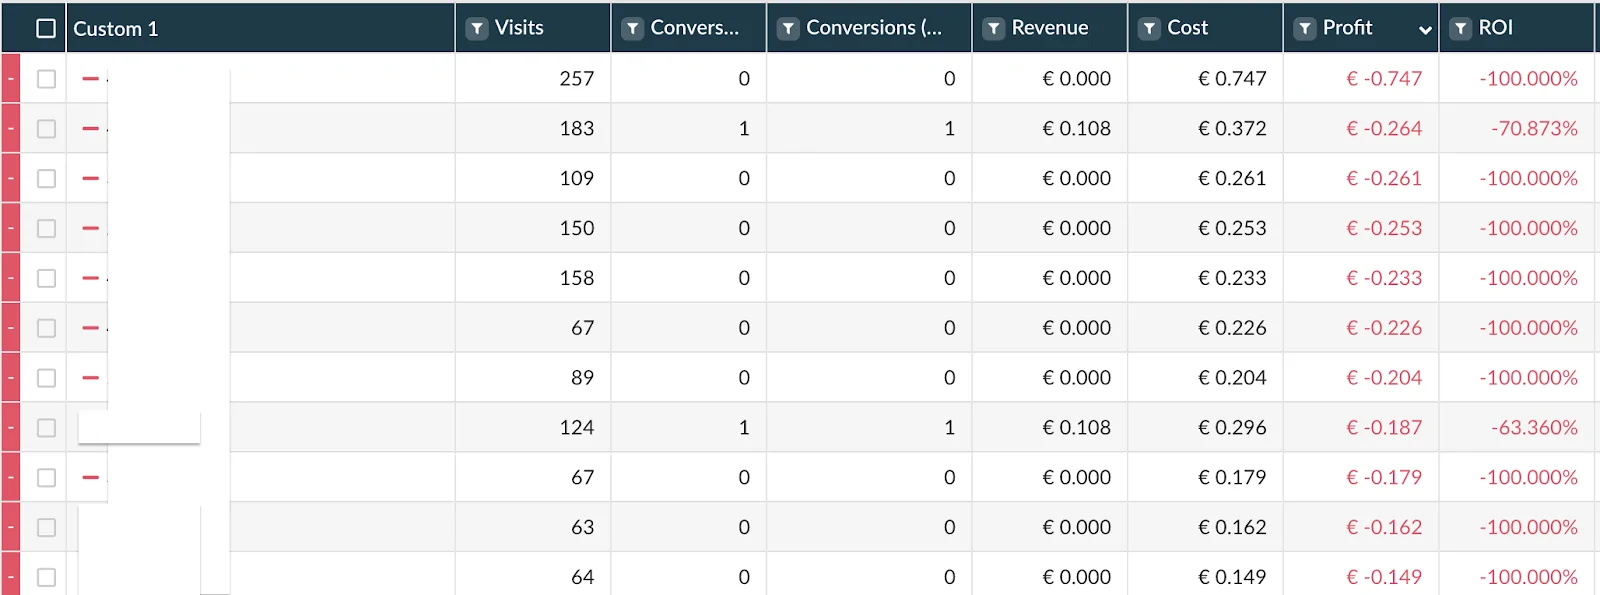Toggle Profit column sort arrow
The width and height of the screenshot is (1600, 595).
point(1424,30)
